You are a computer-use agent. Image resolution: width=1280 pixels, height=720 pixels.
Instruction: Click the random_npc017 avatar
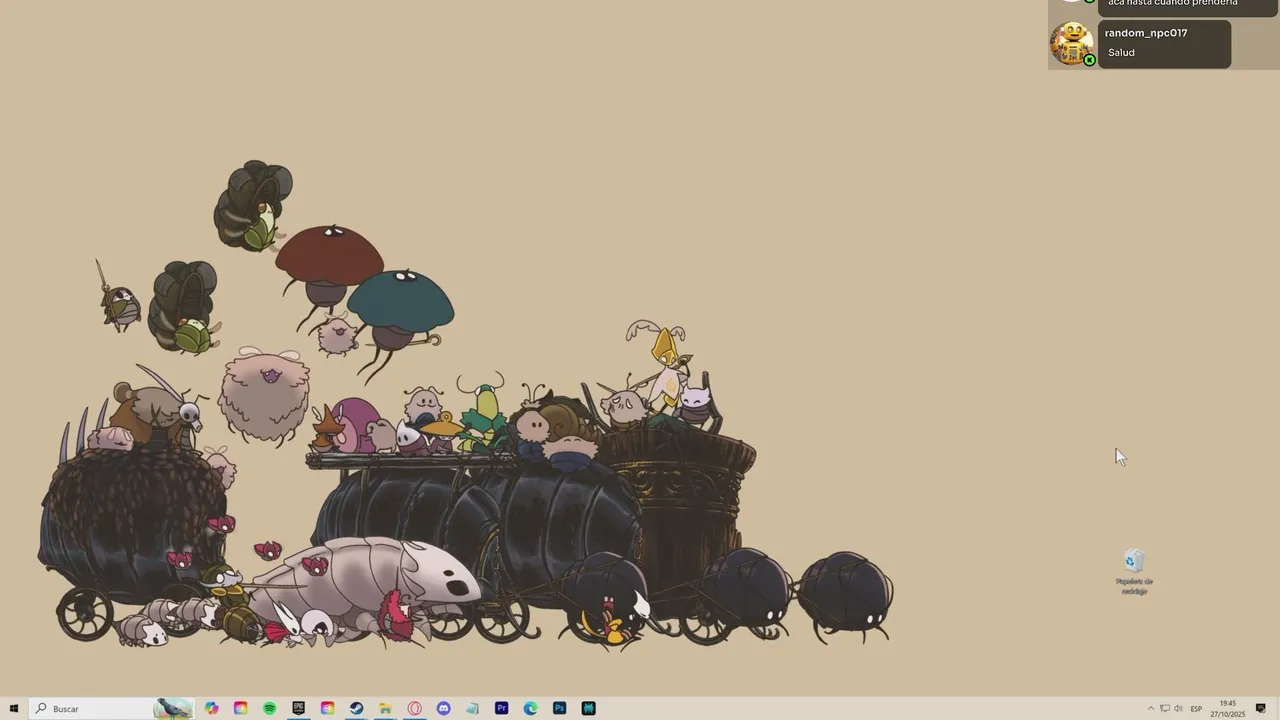[1072, 44]
